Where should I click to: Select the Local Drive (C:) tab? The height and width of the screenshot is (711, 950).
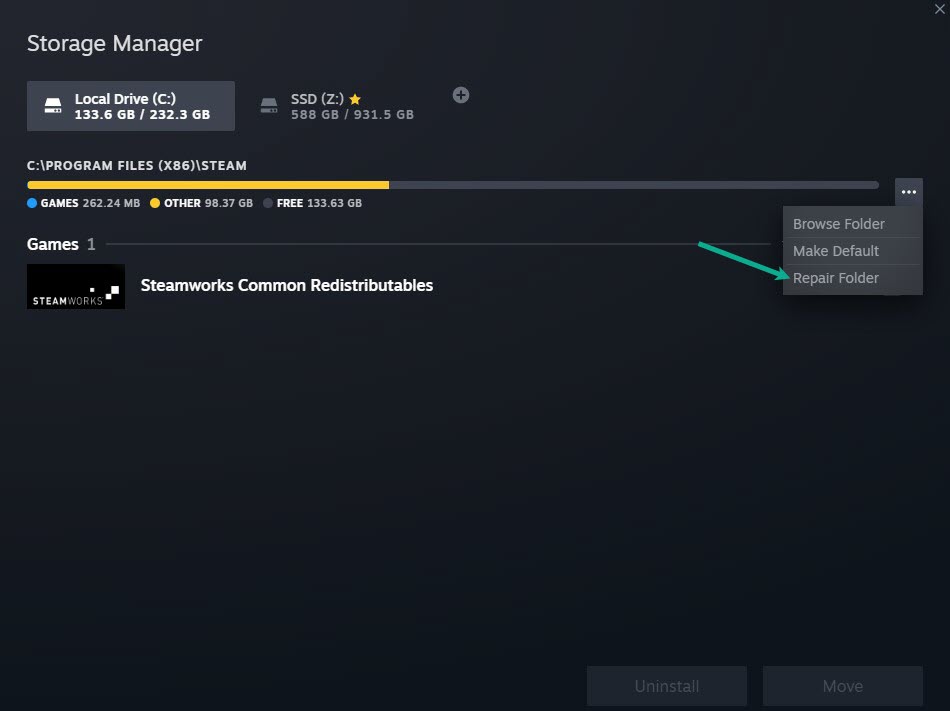[131, 106]
